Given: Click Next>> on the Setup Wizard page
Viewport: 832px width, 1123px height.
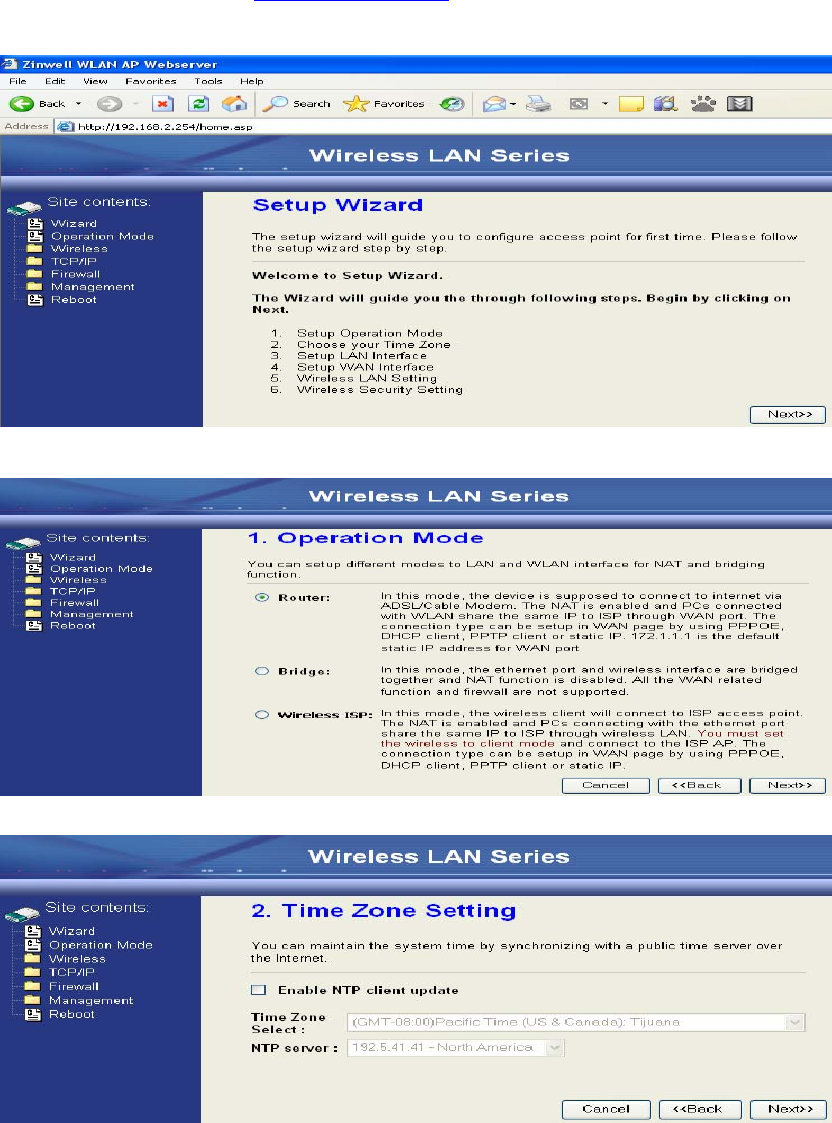Looking at the screenshot, I should pos(788,415).
